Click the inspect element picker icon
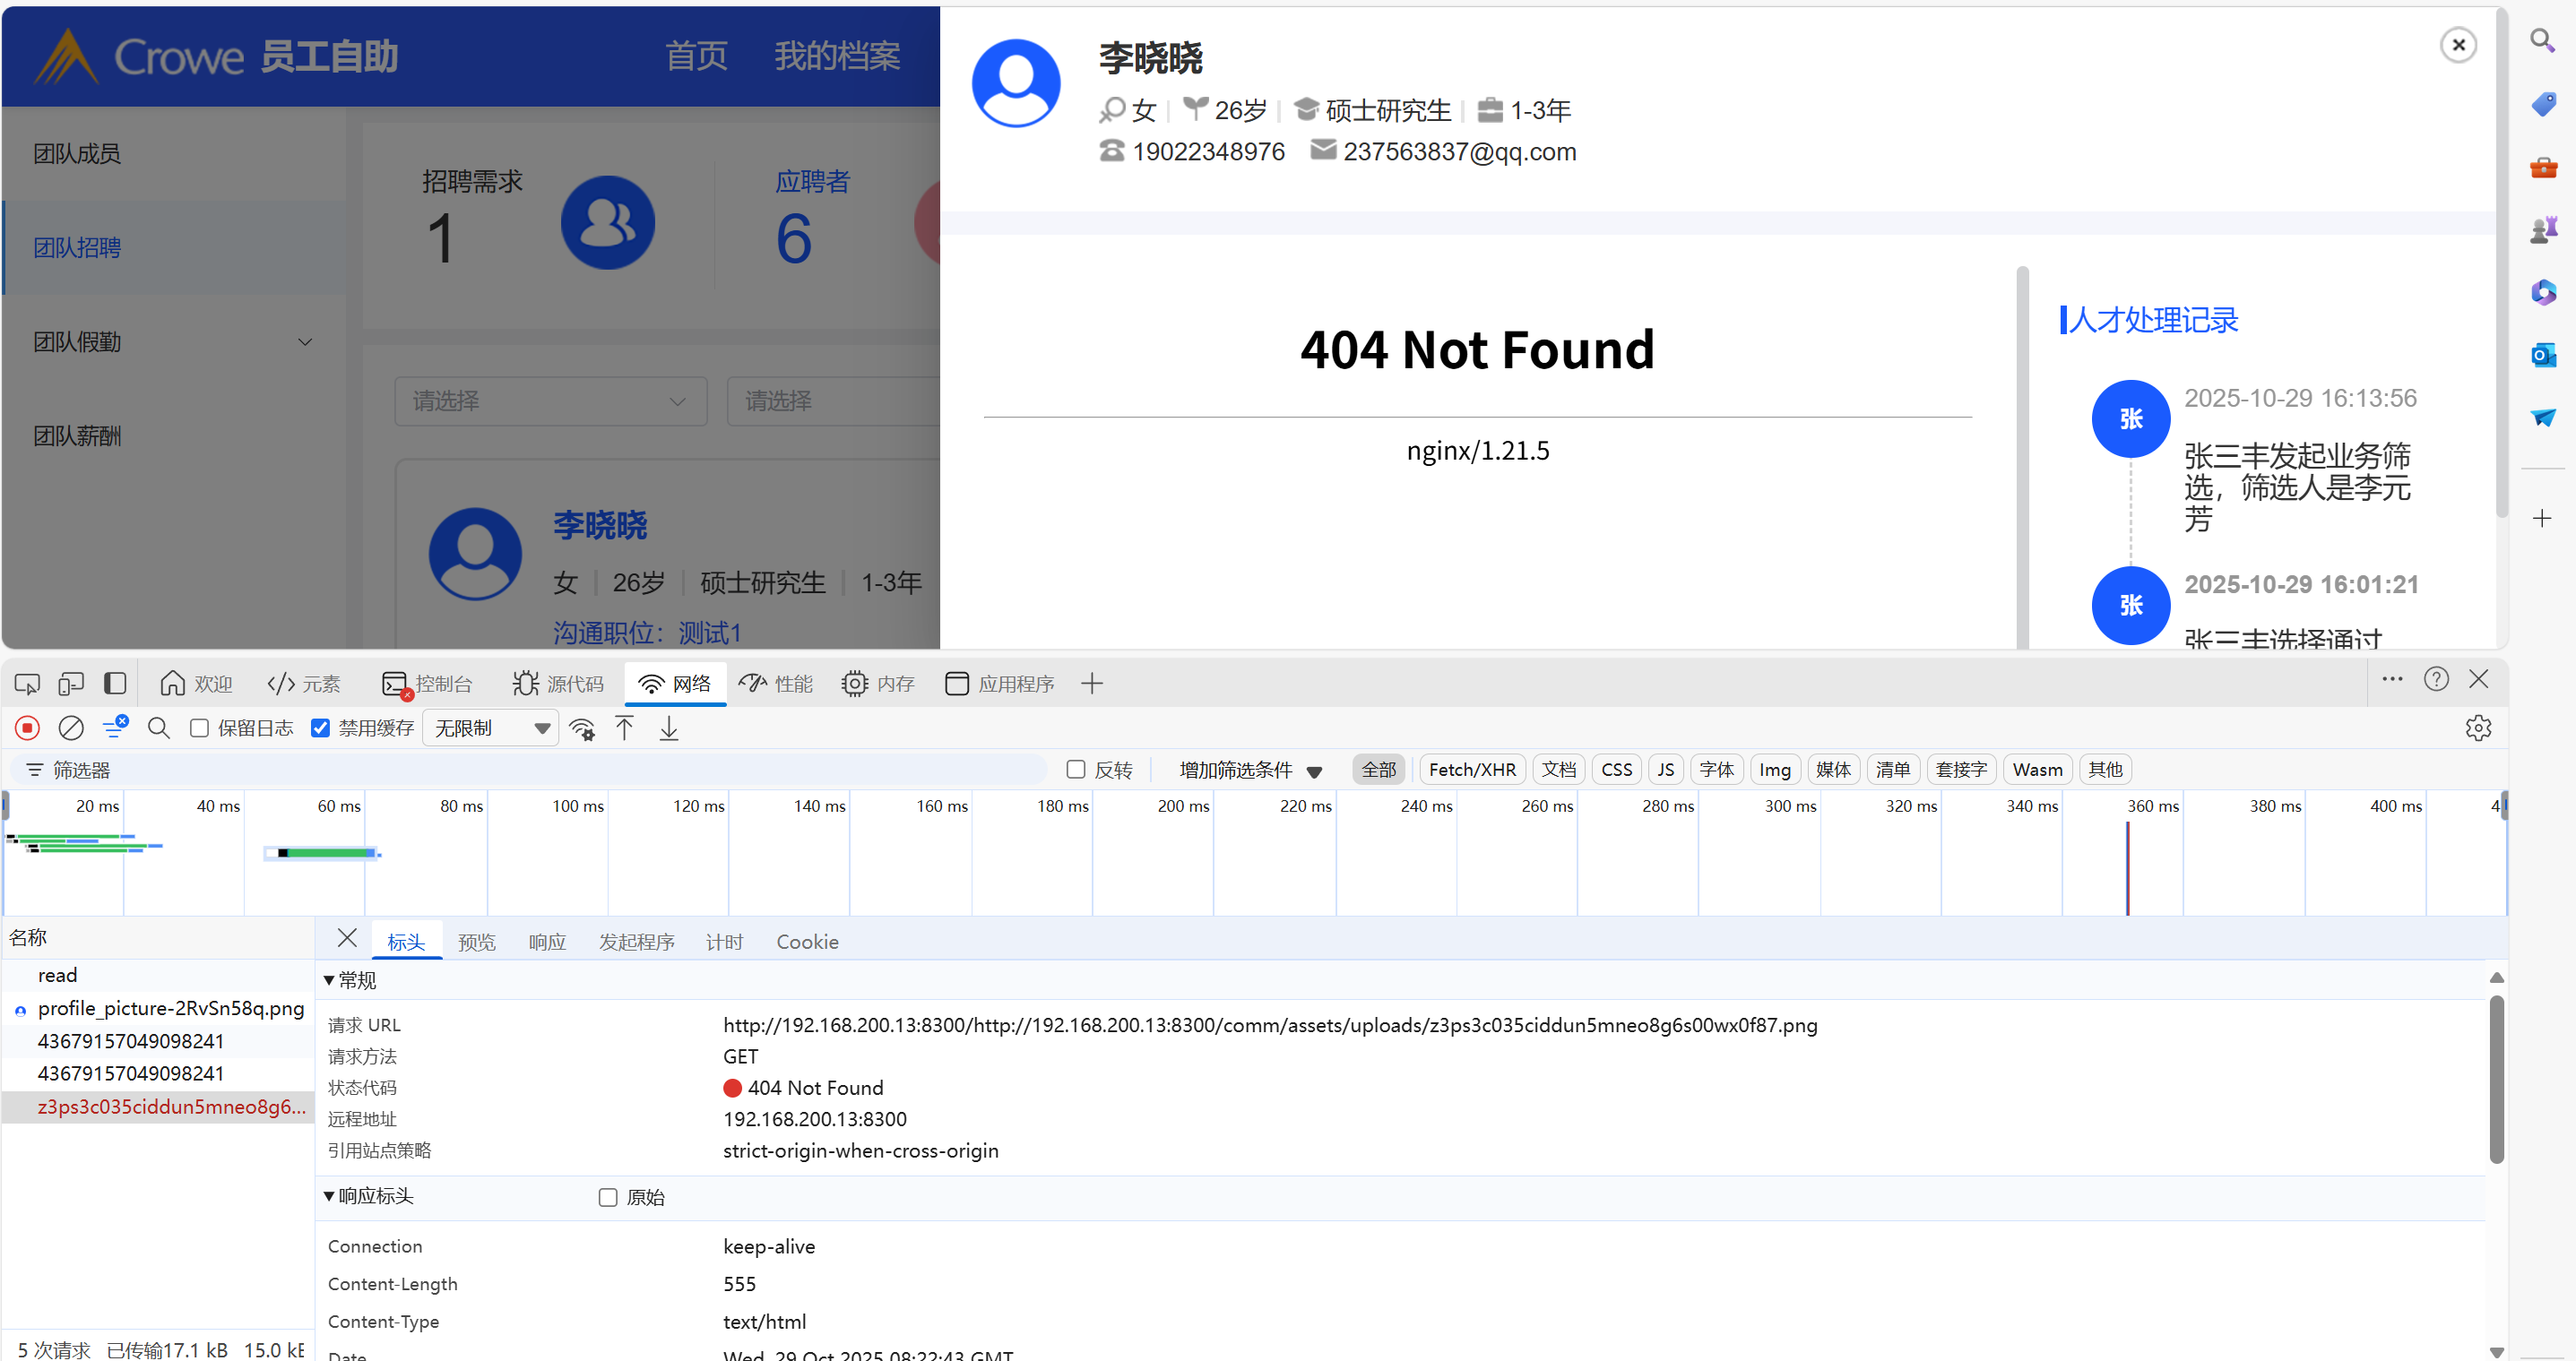This screenshot has width=2576, height=1361. coord(27,684)
